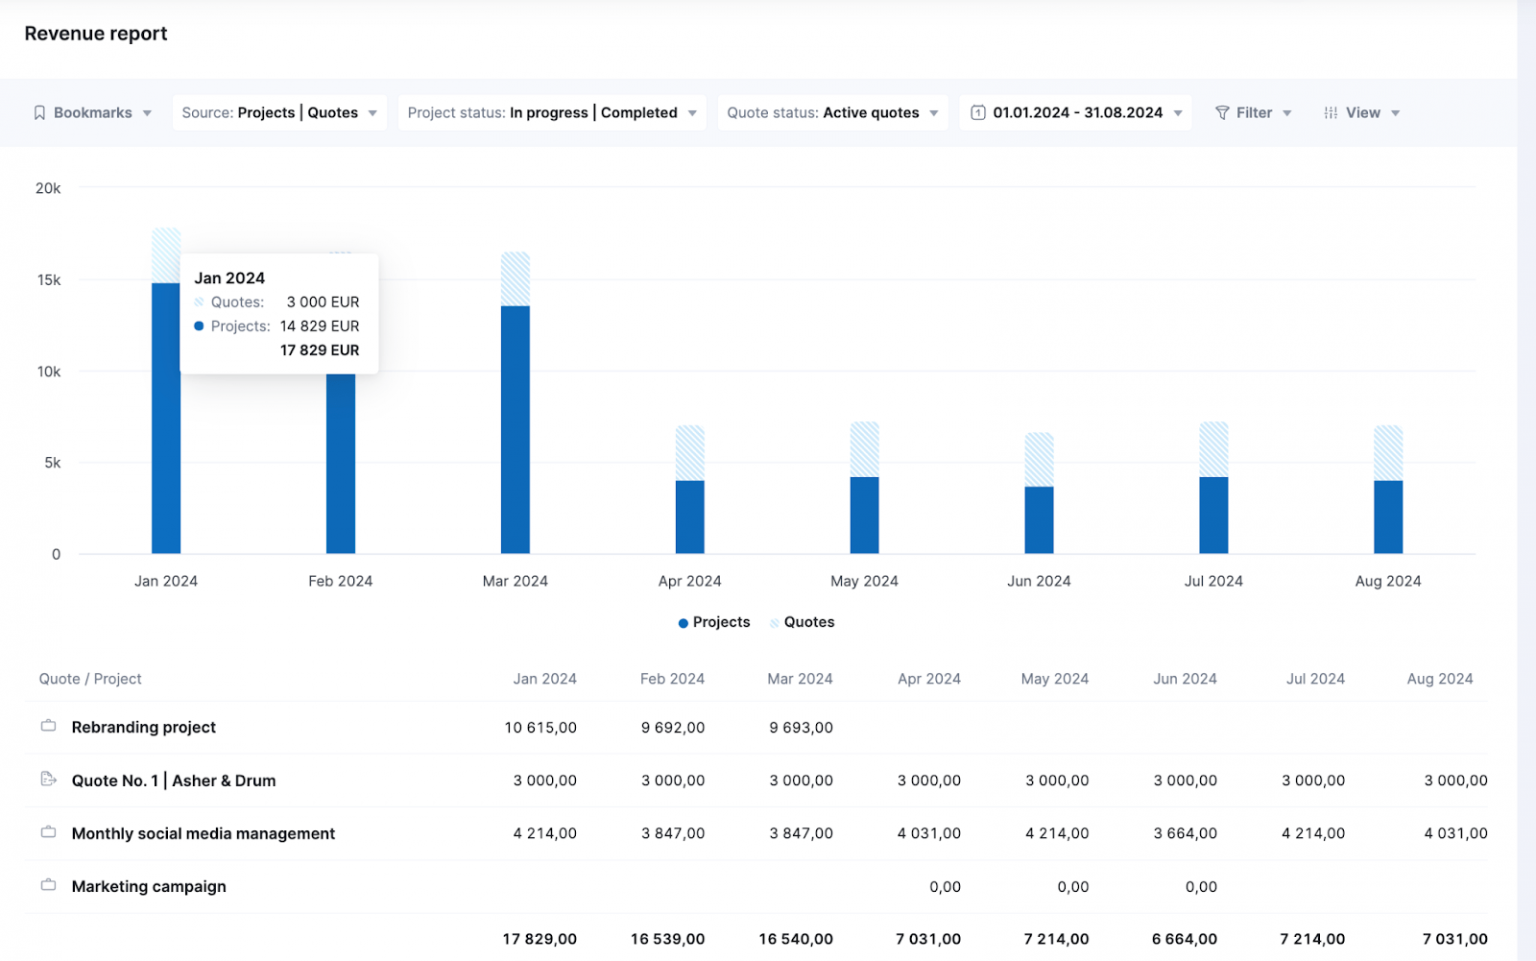Click the Jan 2024 tooltip total of 17 829 EUR
Viewport: 1536px width, 961px height.
pos(319,350)
